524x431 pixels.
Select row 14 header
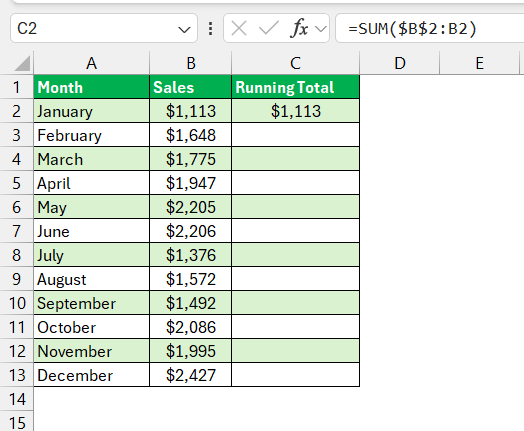(16, 399)
